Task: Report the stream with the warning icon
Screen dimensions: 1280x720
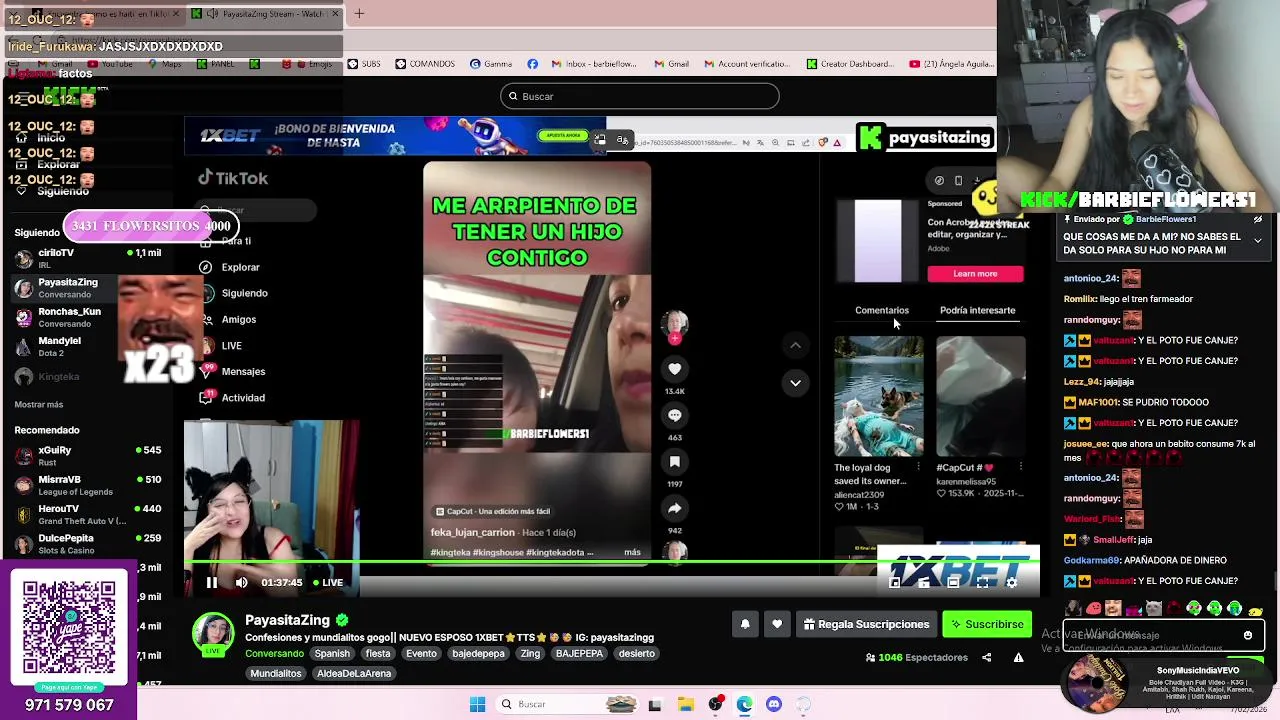Action: click(x=1018, y=657)
